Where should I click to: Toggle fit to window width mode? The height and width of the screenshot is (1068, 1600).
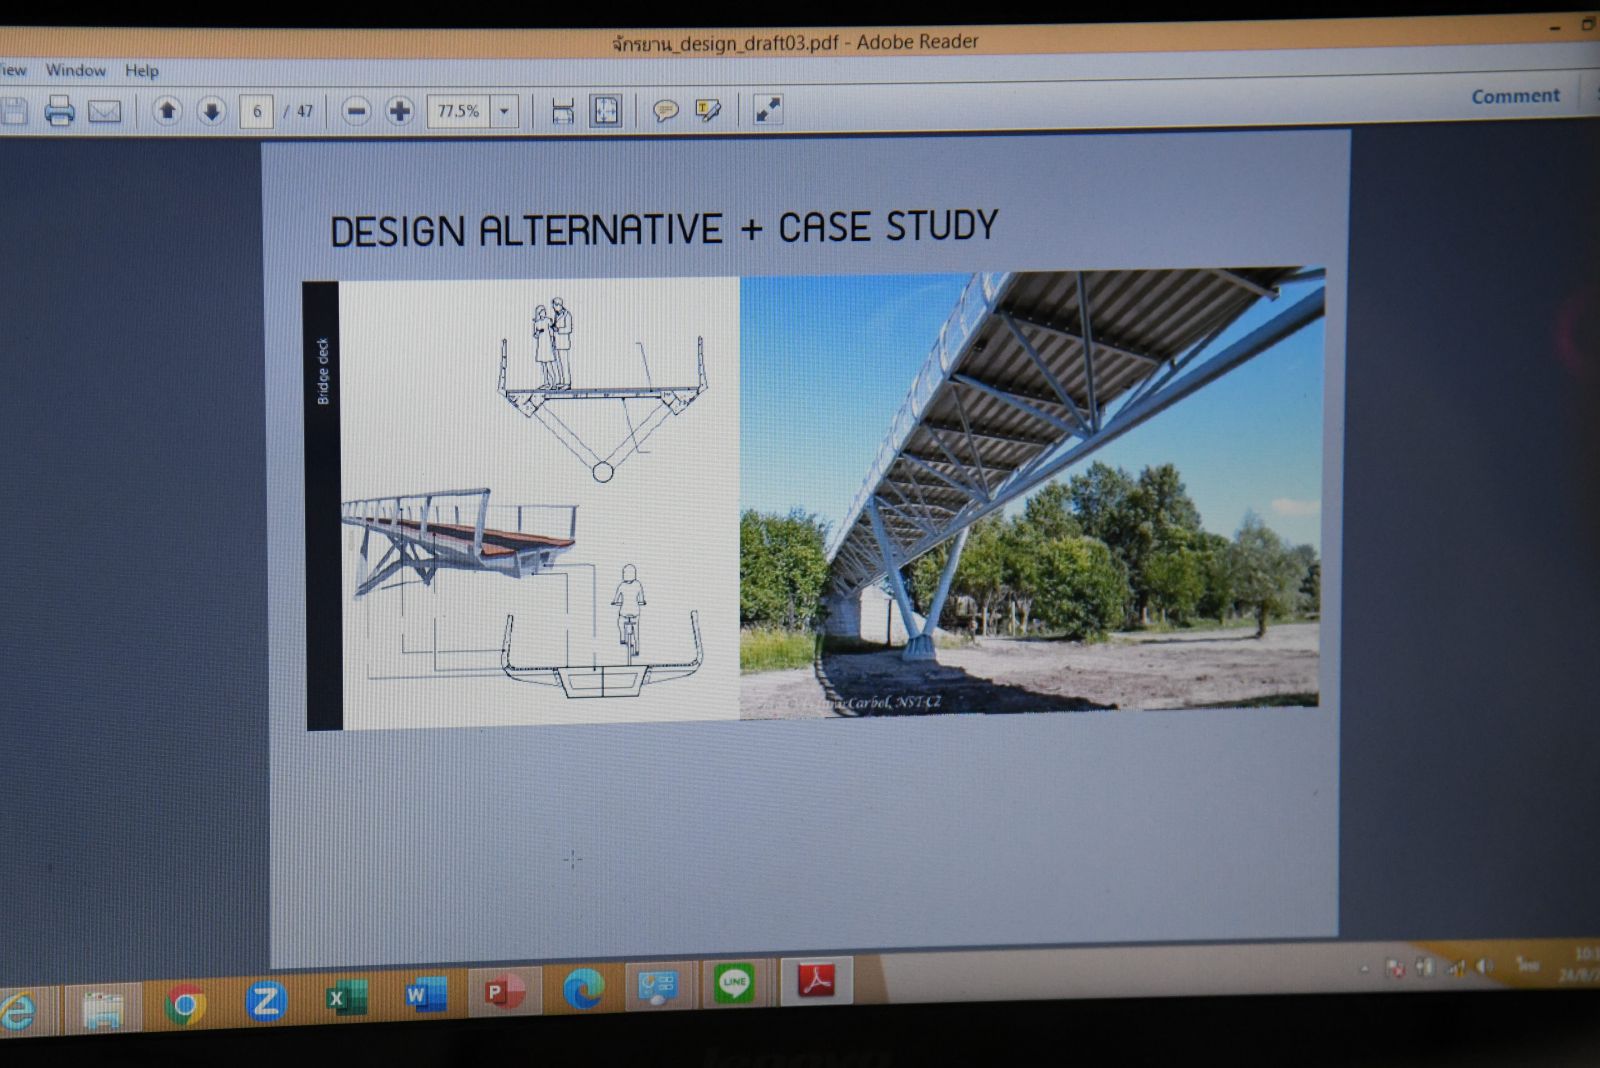(563, 111)
